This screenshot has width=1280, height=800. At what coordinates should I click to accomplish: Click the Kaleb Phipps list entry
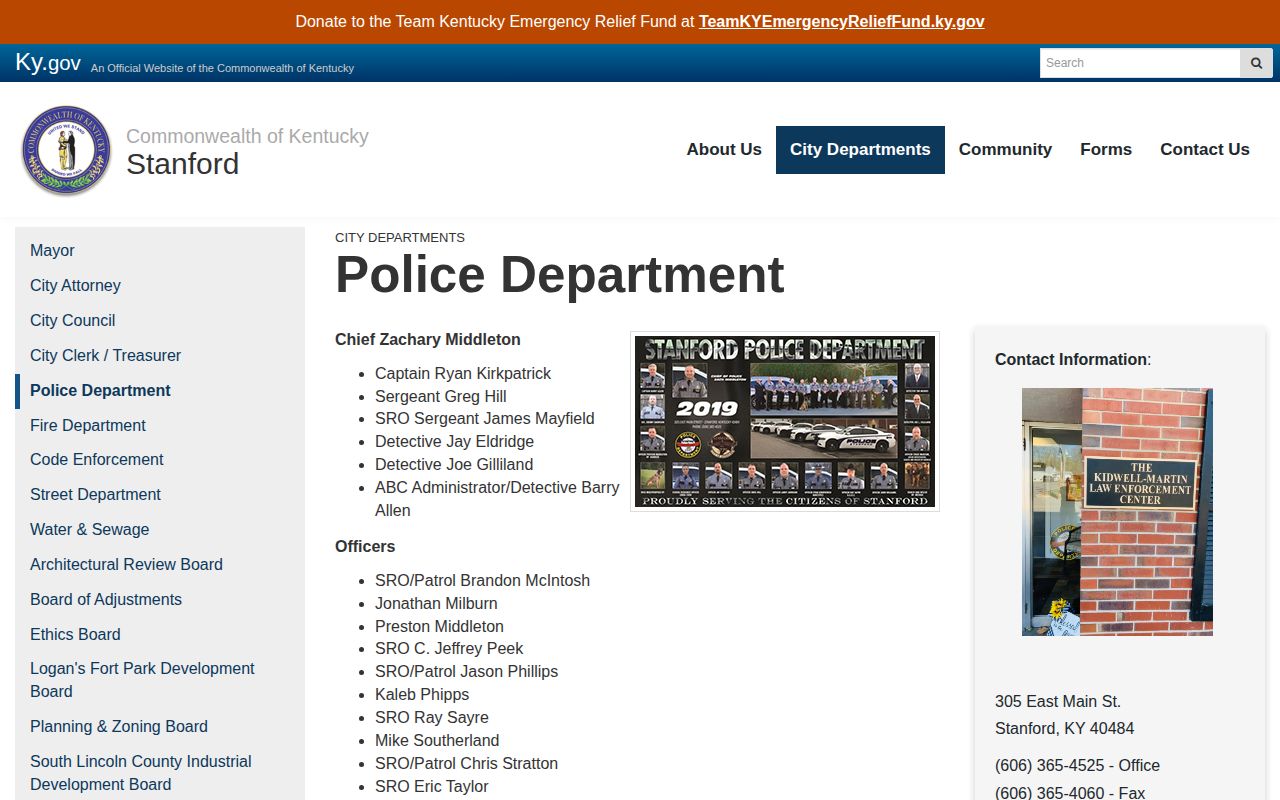click(x=422, y=695)
